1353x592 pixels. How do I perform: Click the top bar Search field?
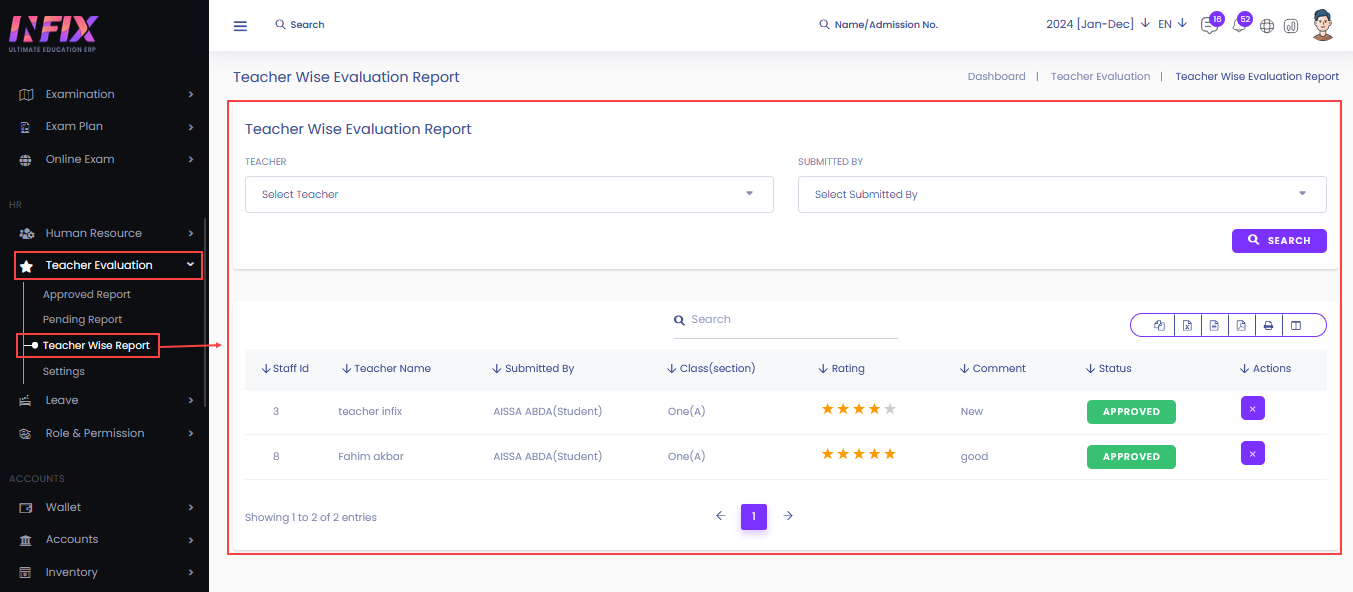click(300, 25)
